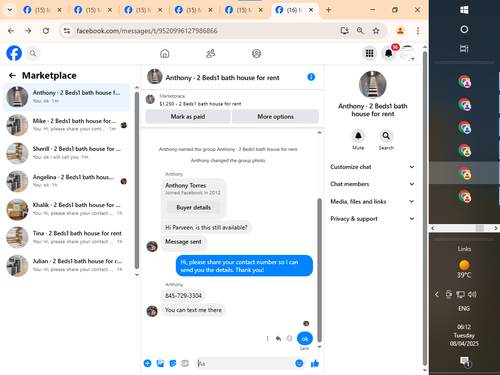Image resolution: width=500 pixels, height=375 pixels.
Task: Open the Mike conversation in the chat list
Action: (67, 125)
